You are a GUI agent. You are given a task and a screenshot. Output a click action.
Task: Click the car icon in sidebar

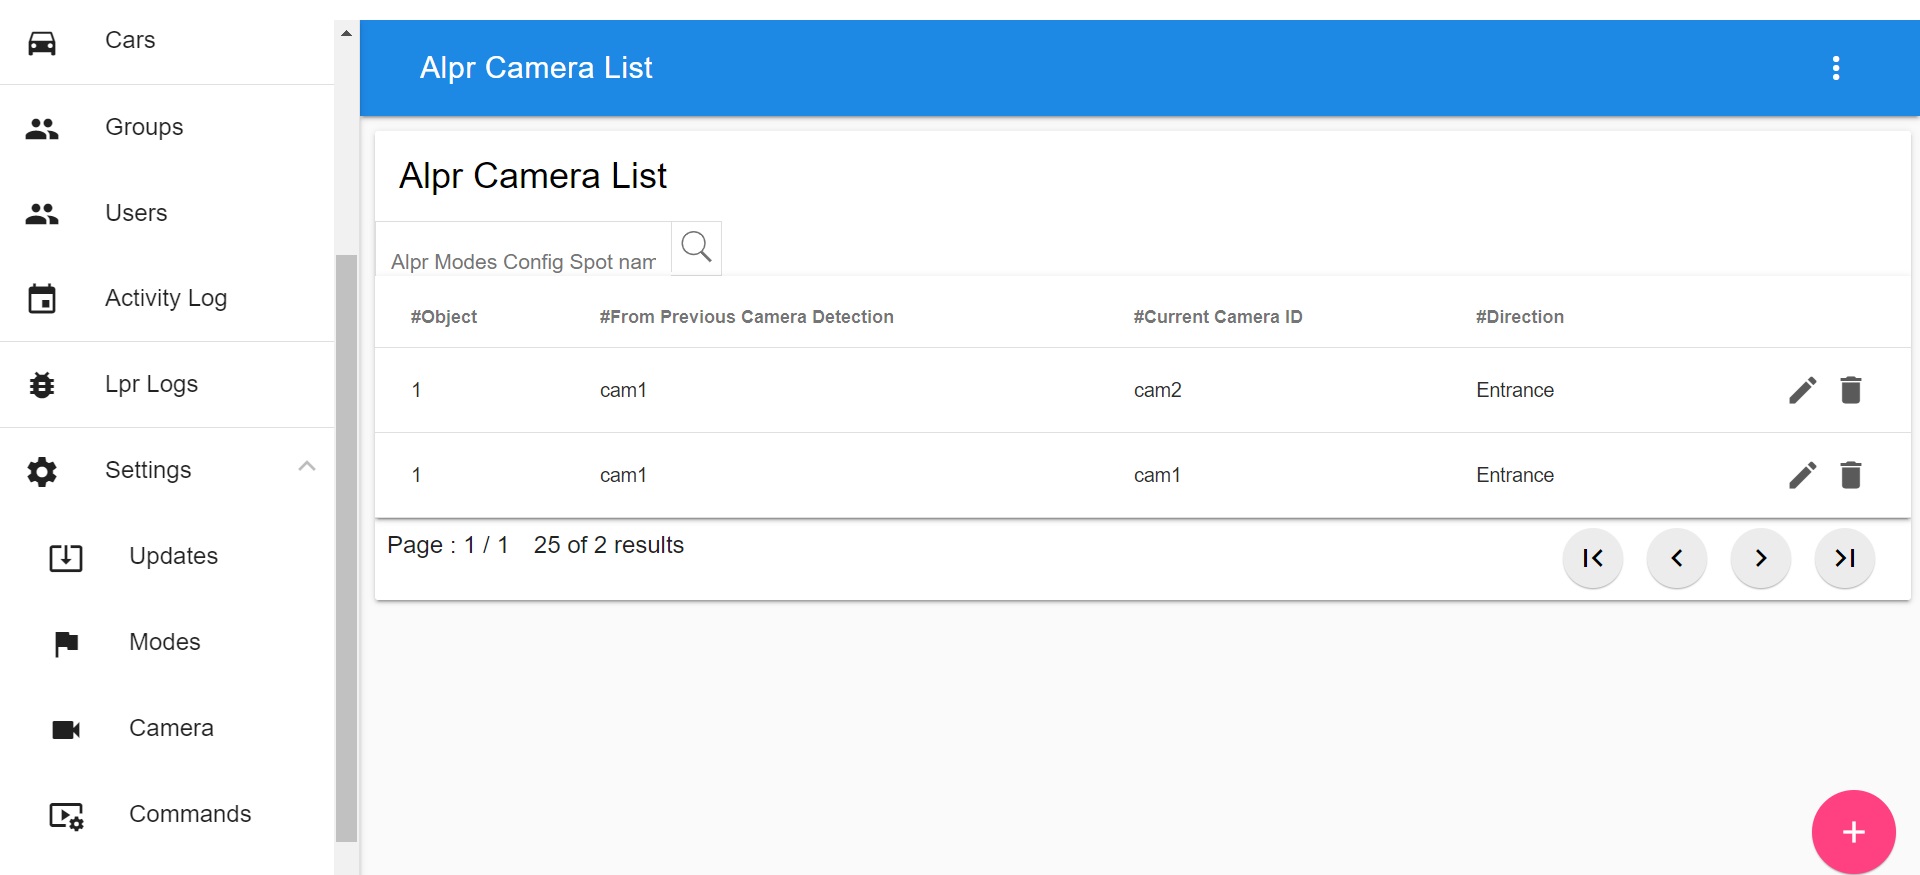(x=42, y=43)
